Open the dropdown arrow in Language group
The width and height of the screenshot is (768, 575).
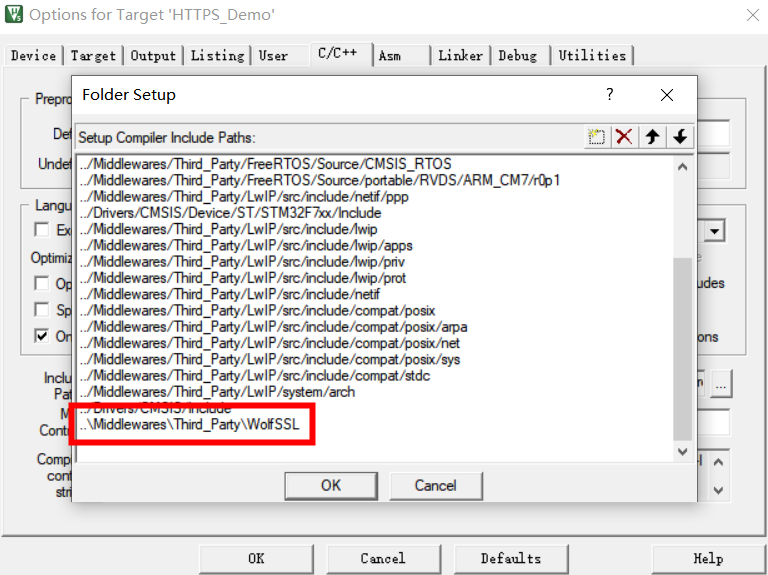[715, 231]
